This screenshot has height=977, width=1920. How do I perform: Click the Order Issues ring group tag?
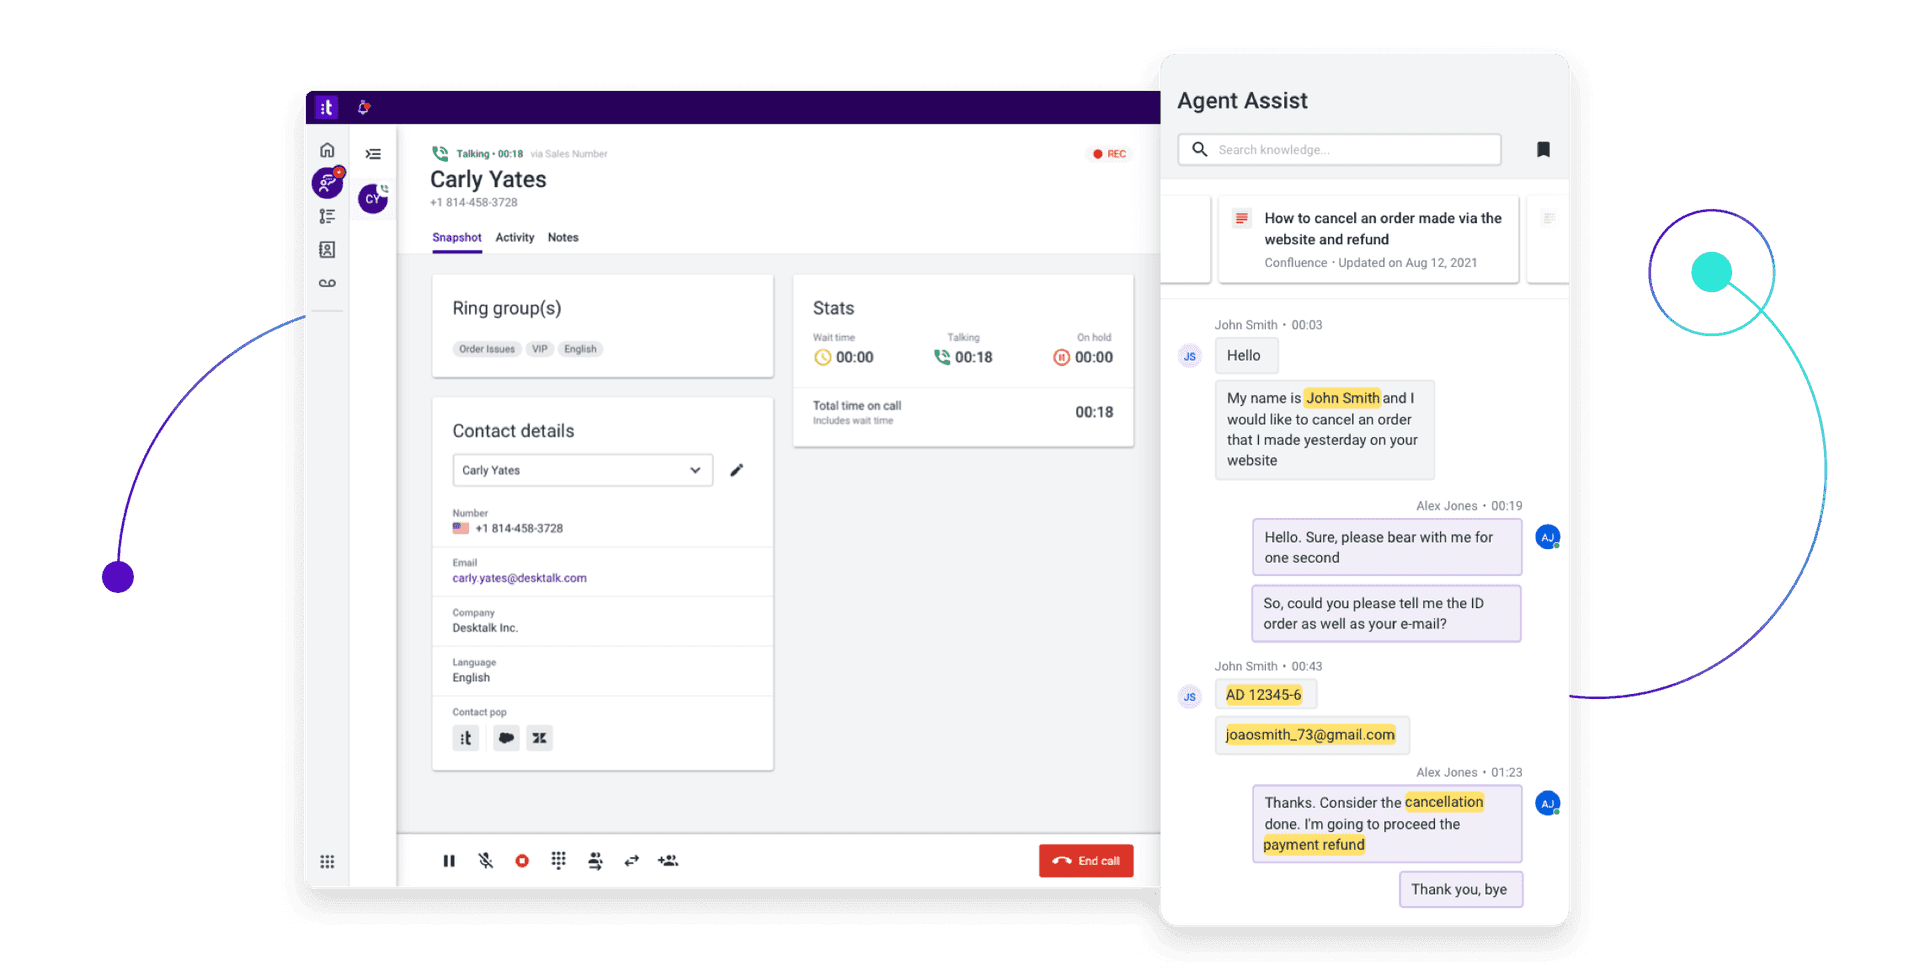pos(487,349)
